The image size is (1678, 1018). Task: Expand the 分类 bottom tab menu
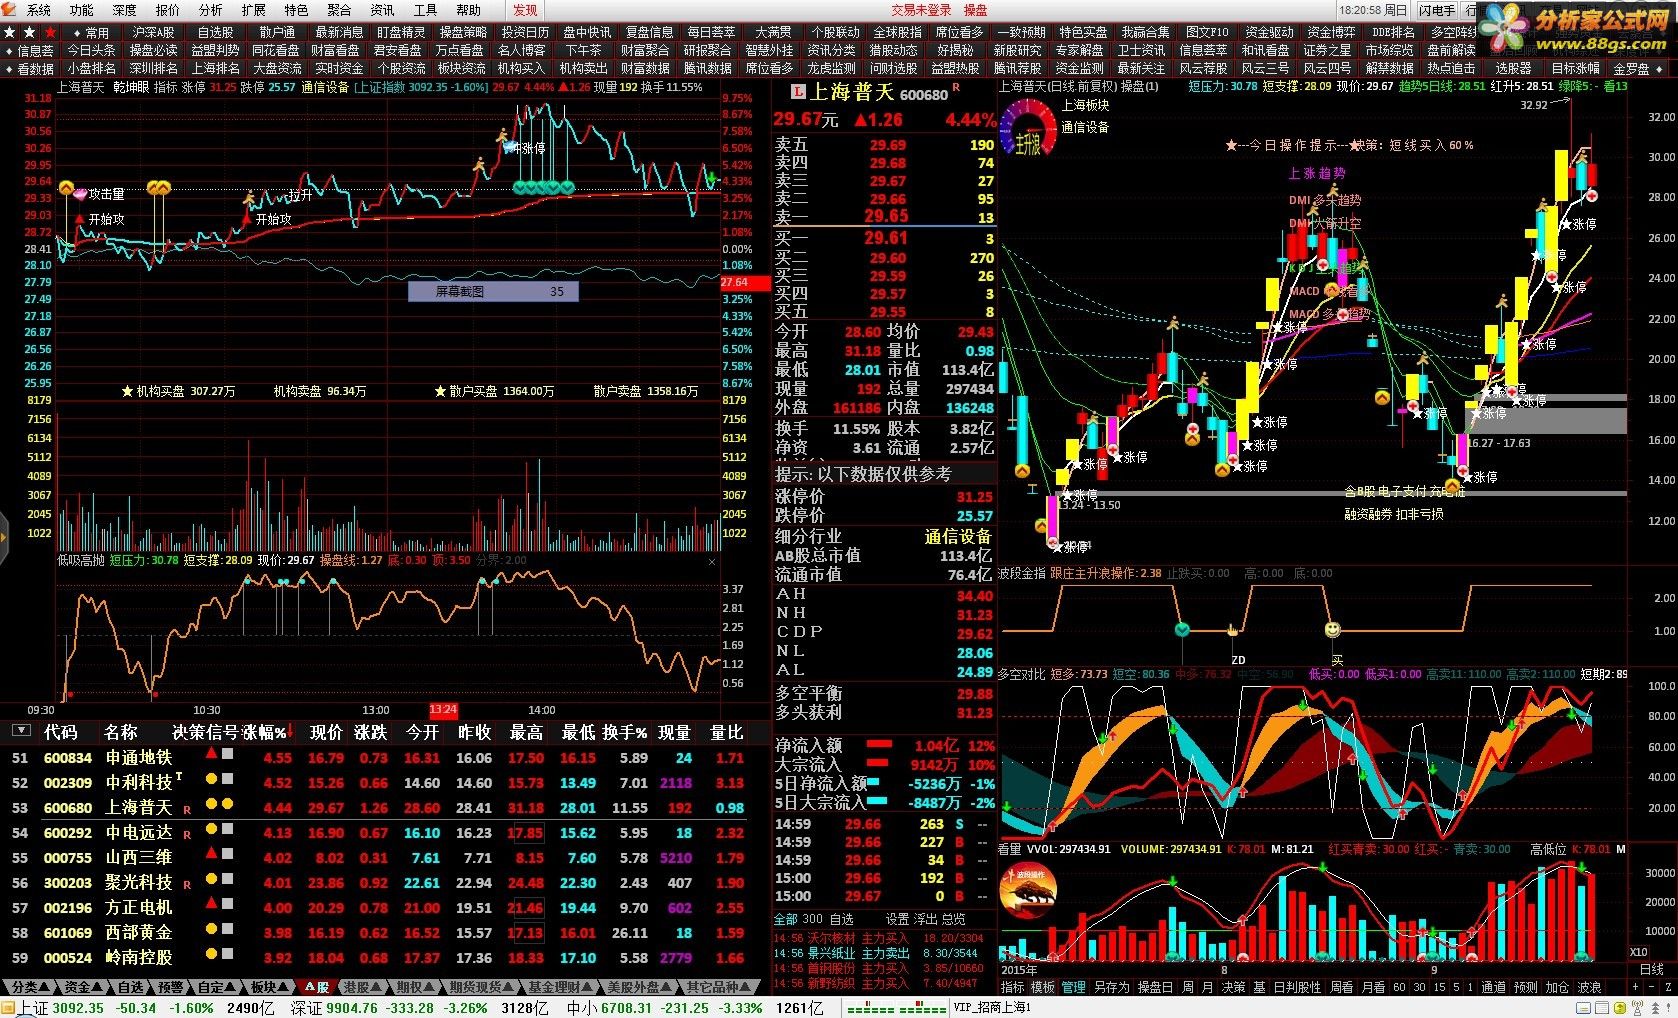click(29, 987)
